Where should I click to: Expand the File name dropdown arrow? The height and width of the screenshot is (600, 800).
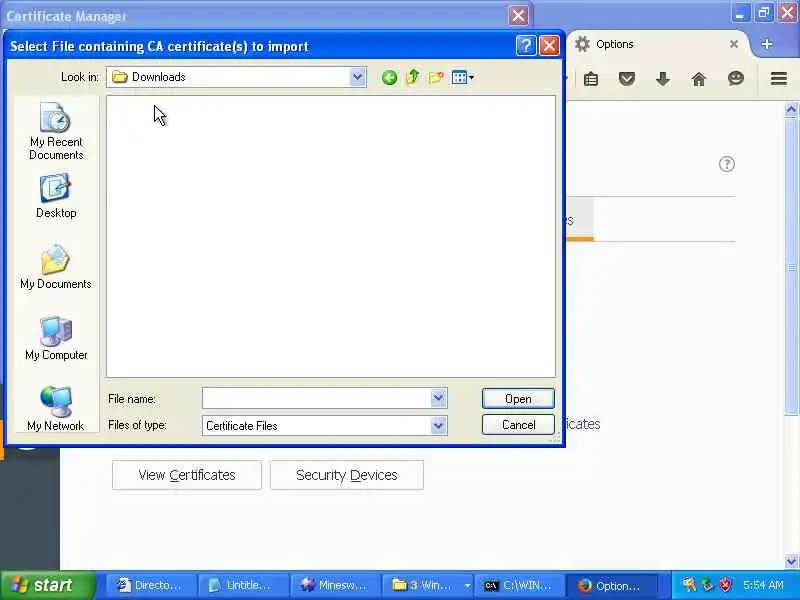[438, 398]
